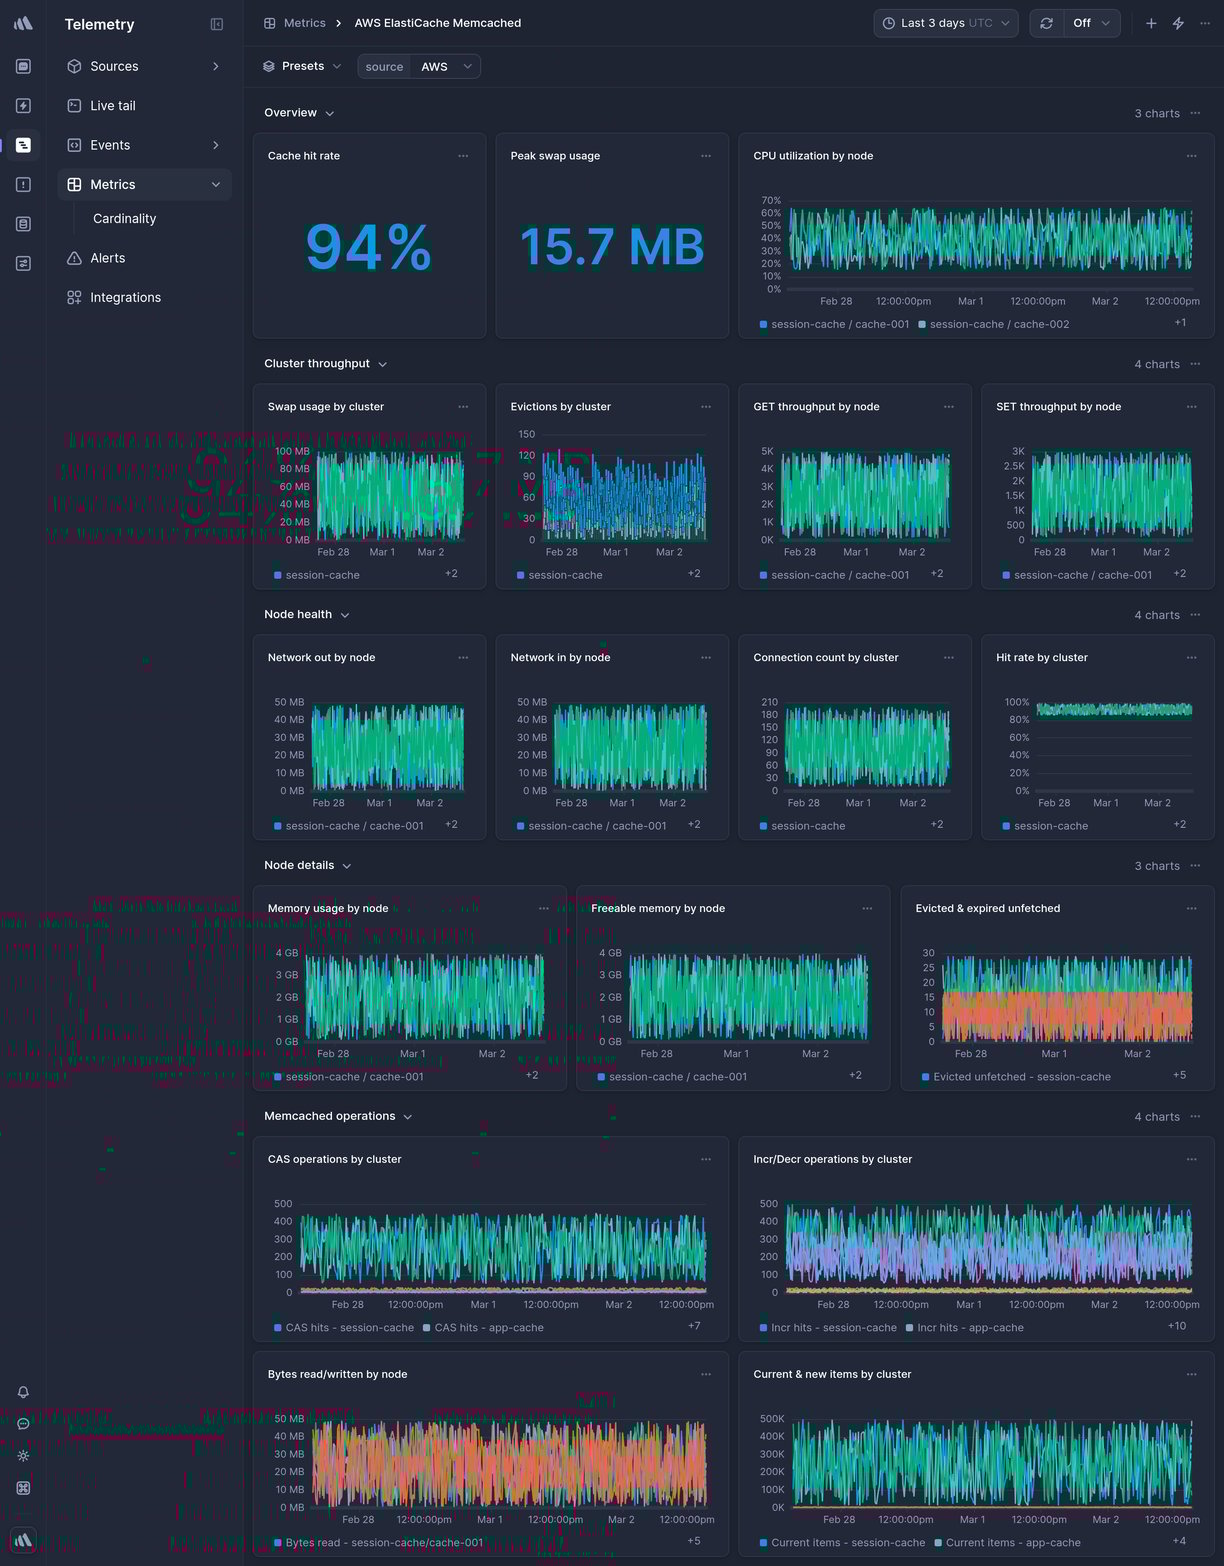Image resolution: width=1224 pixels, height=1566 pixels.
Task: Click the Monte Carlo logo at sidebar bottom
Action: 23,1541
